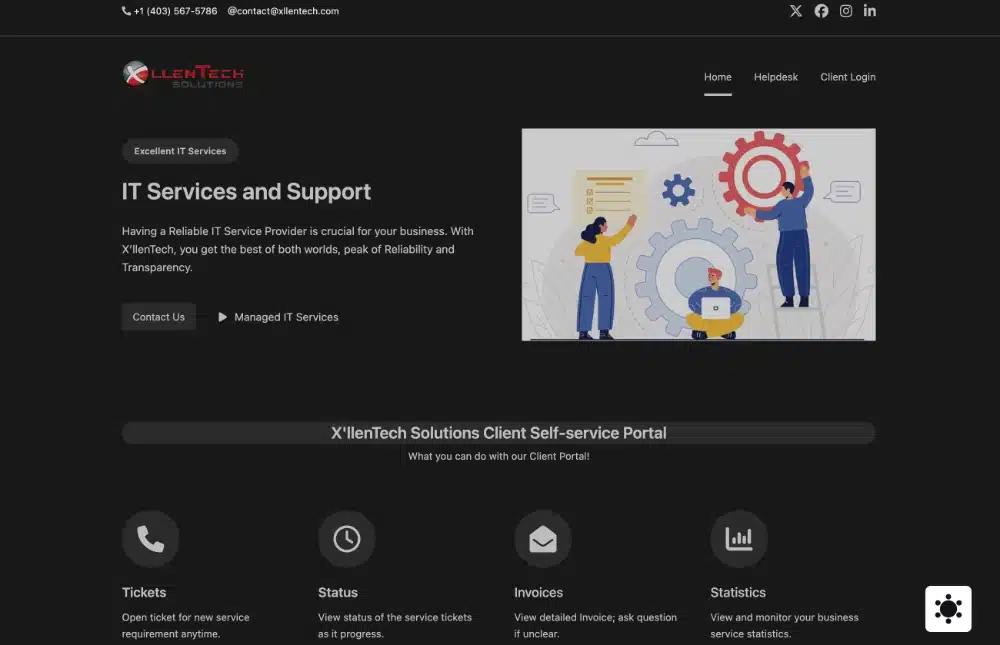Screen dimensions: 1000x645
Task: Click the gears illustration image
Action: [x=698, y=234]
